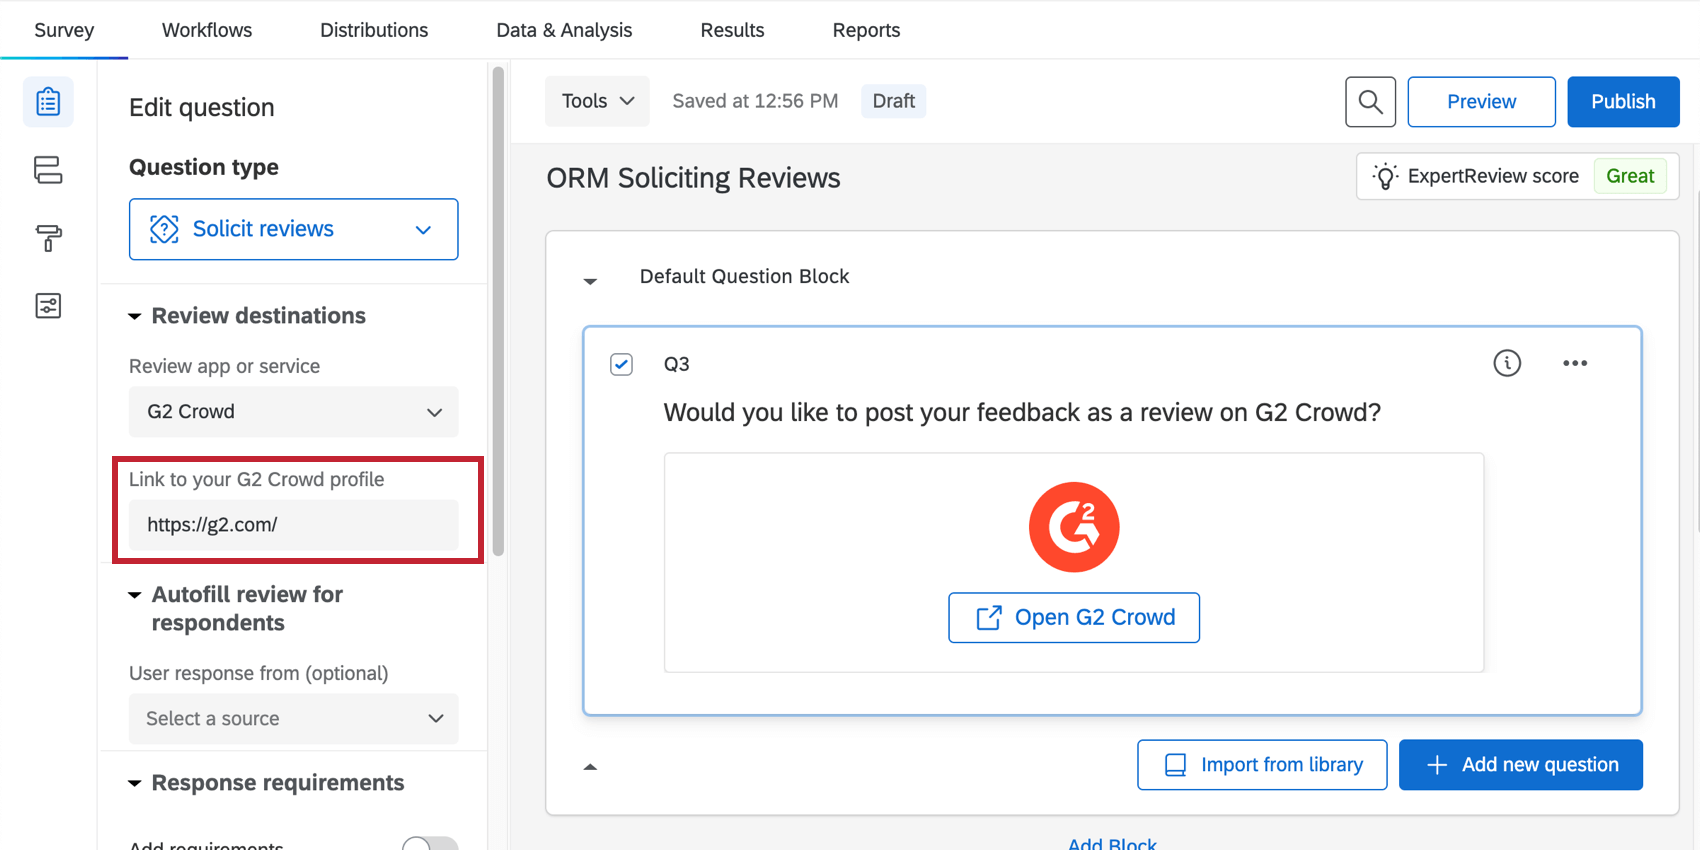Click the block bottom collapse arrow

click(x=590, y=767)
